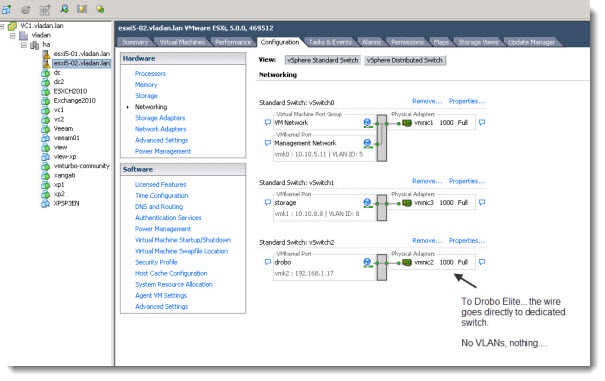
Task: Open Network Adapters settings
Action: pos(161,129)
